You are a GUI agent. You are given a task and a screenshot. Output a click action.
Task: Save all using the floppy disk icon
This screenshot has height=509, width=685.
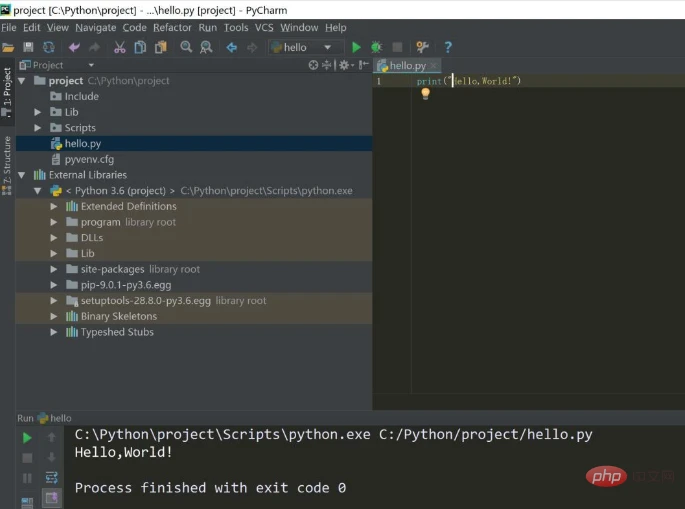(28, 47)
